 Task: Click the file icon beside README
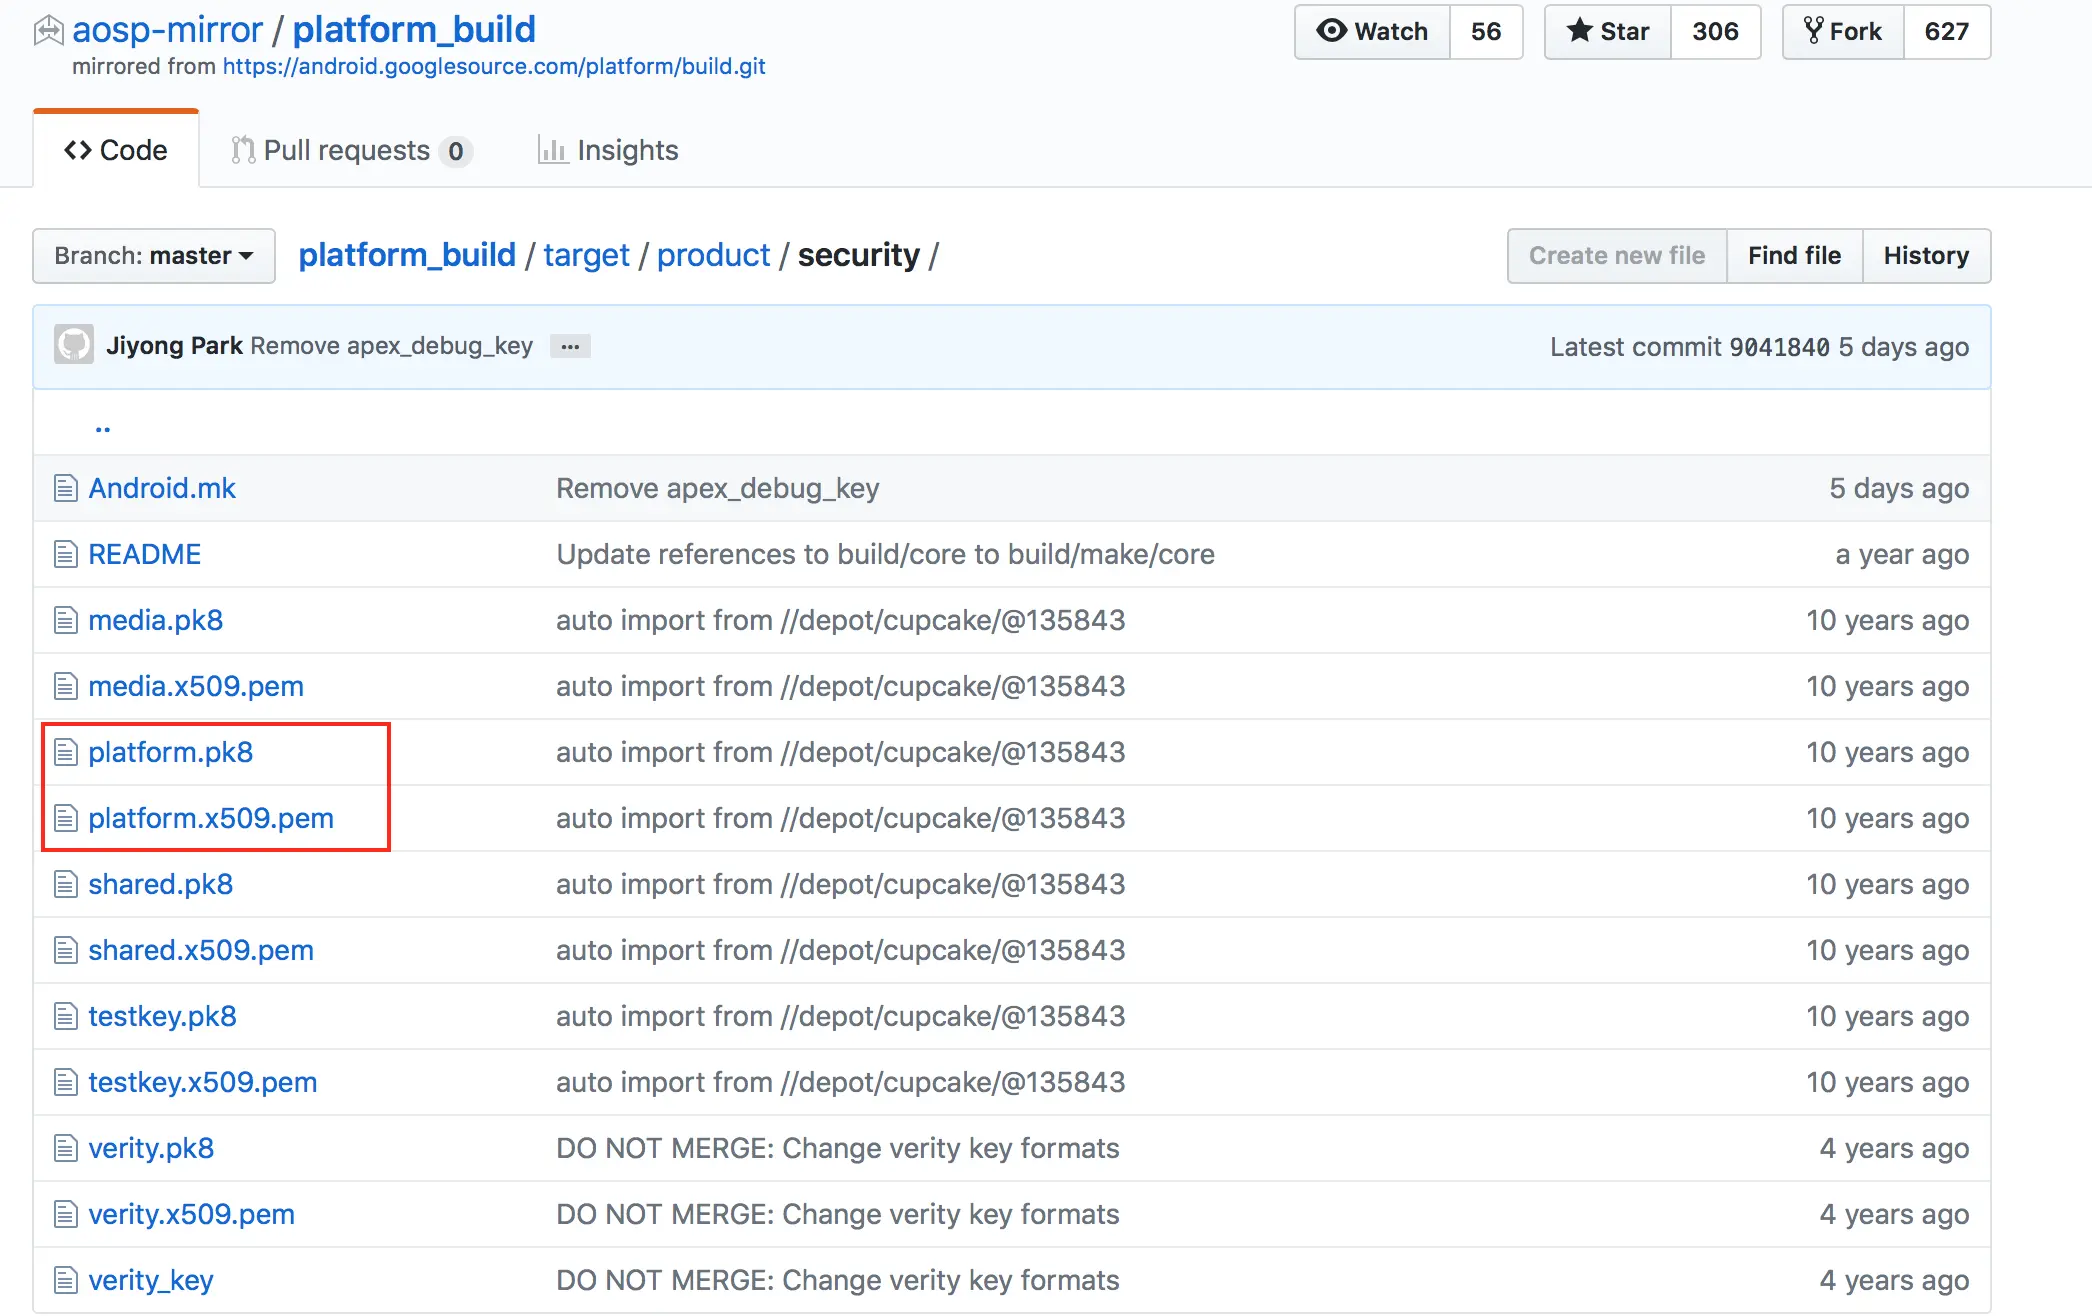click(65, 554)
